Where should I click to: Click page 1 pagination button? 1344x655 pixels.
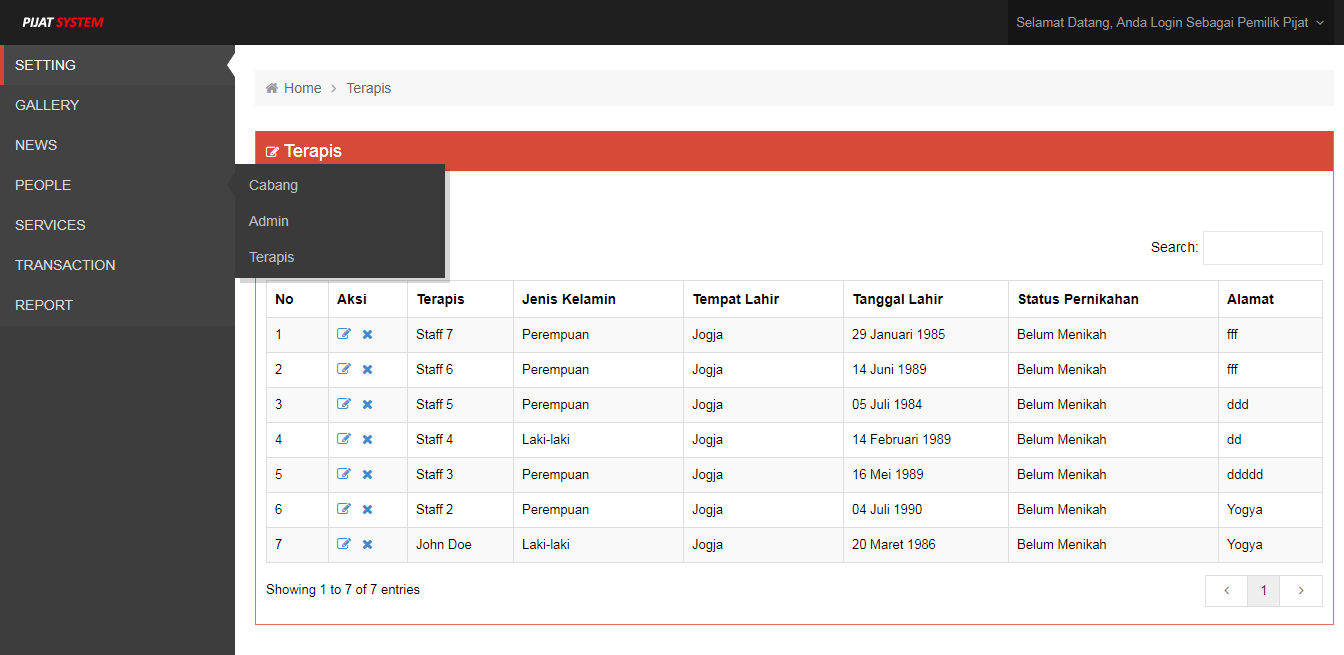1263,591
